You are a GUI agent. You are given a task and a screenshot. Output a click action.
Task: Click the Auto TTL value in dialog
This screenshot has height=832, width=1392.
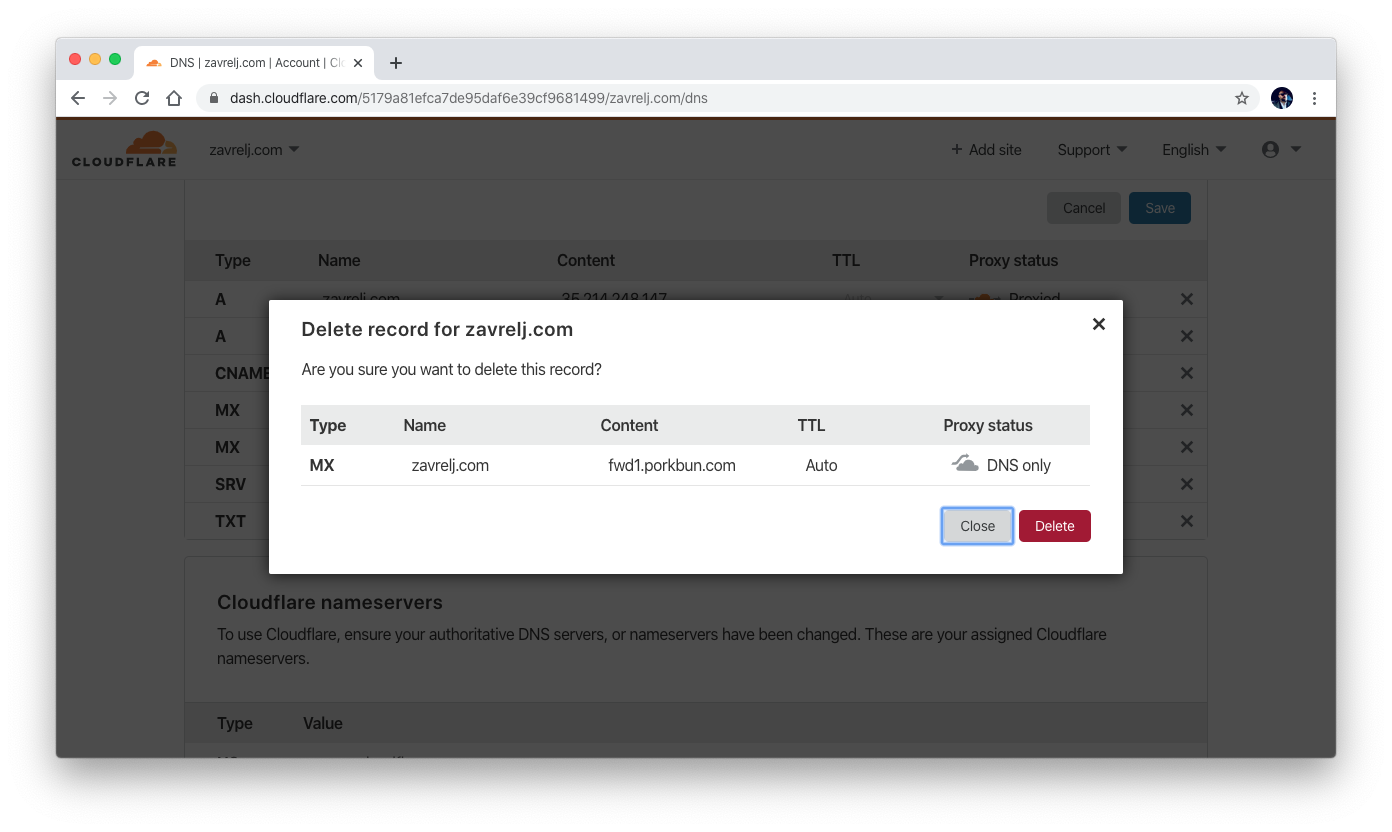pos(821,465)
